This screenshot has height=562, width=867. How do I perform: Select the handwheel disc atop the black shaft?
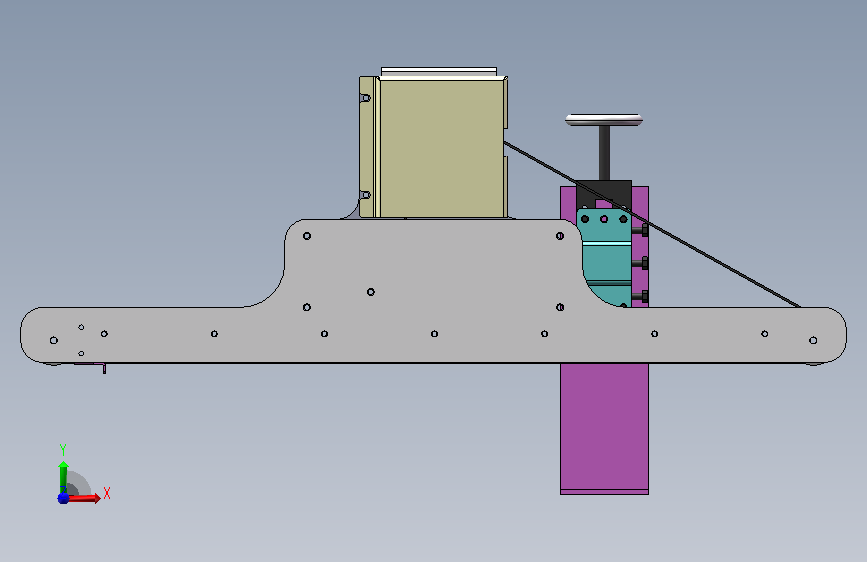pyautogui.click(x=604, y=119)
